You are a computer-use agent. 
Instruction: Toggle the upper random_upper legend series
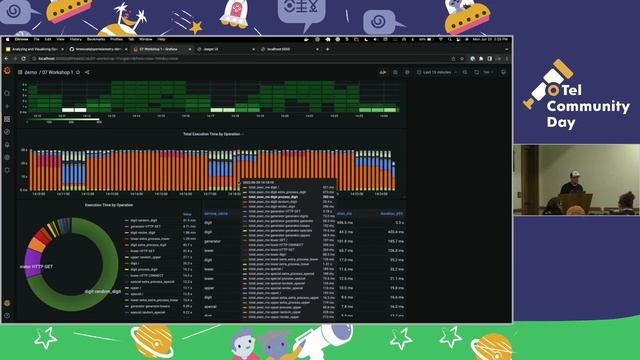[x=146, y=257]
